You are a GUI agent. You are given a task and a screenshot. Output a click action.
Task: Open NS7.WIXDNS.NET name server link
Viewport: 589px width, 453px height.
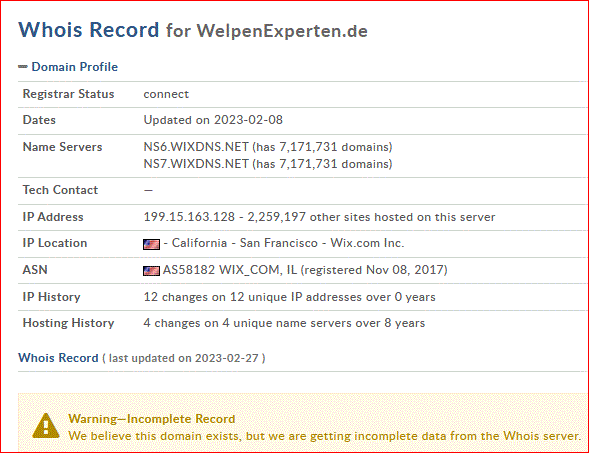pos(196,164)
